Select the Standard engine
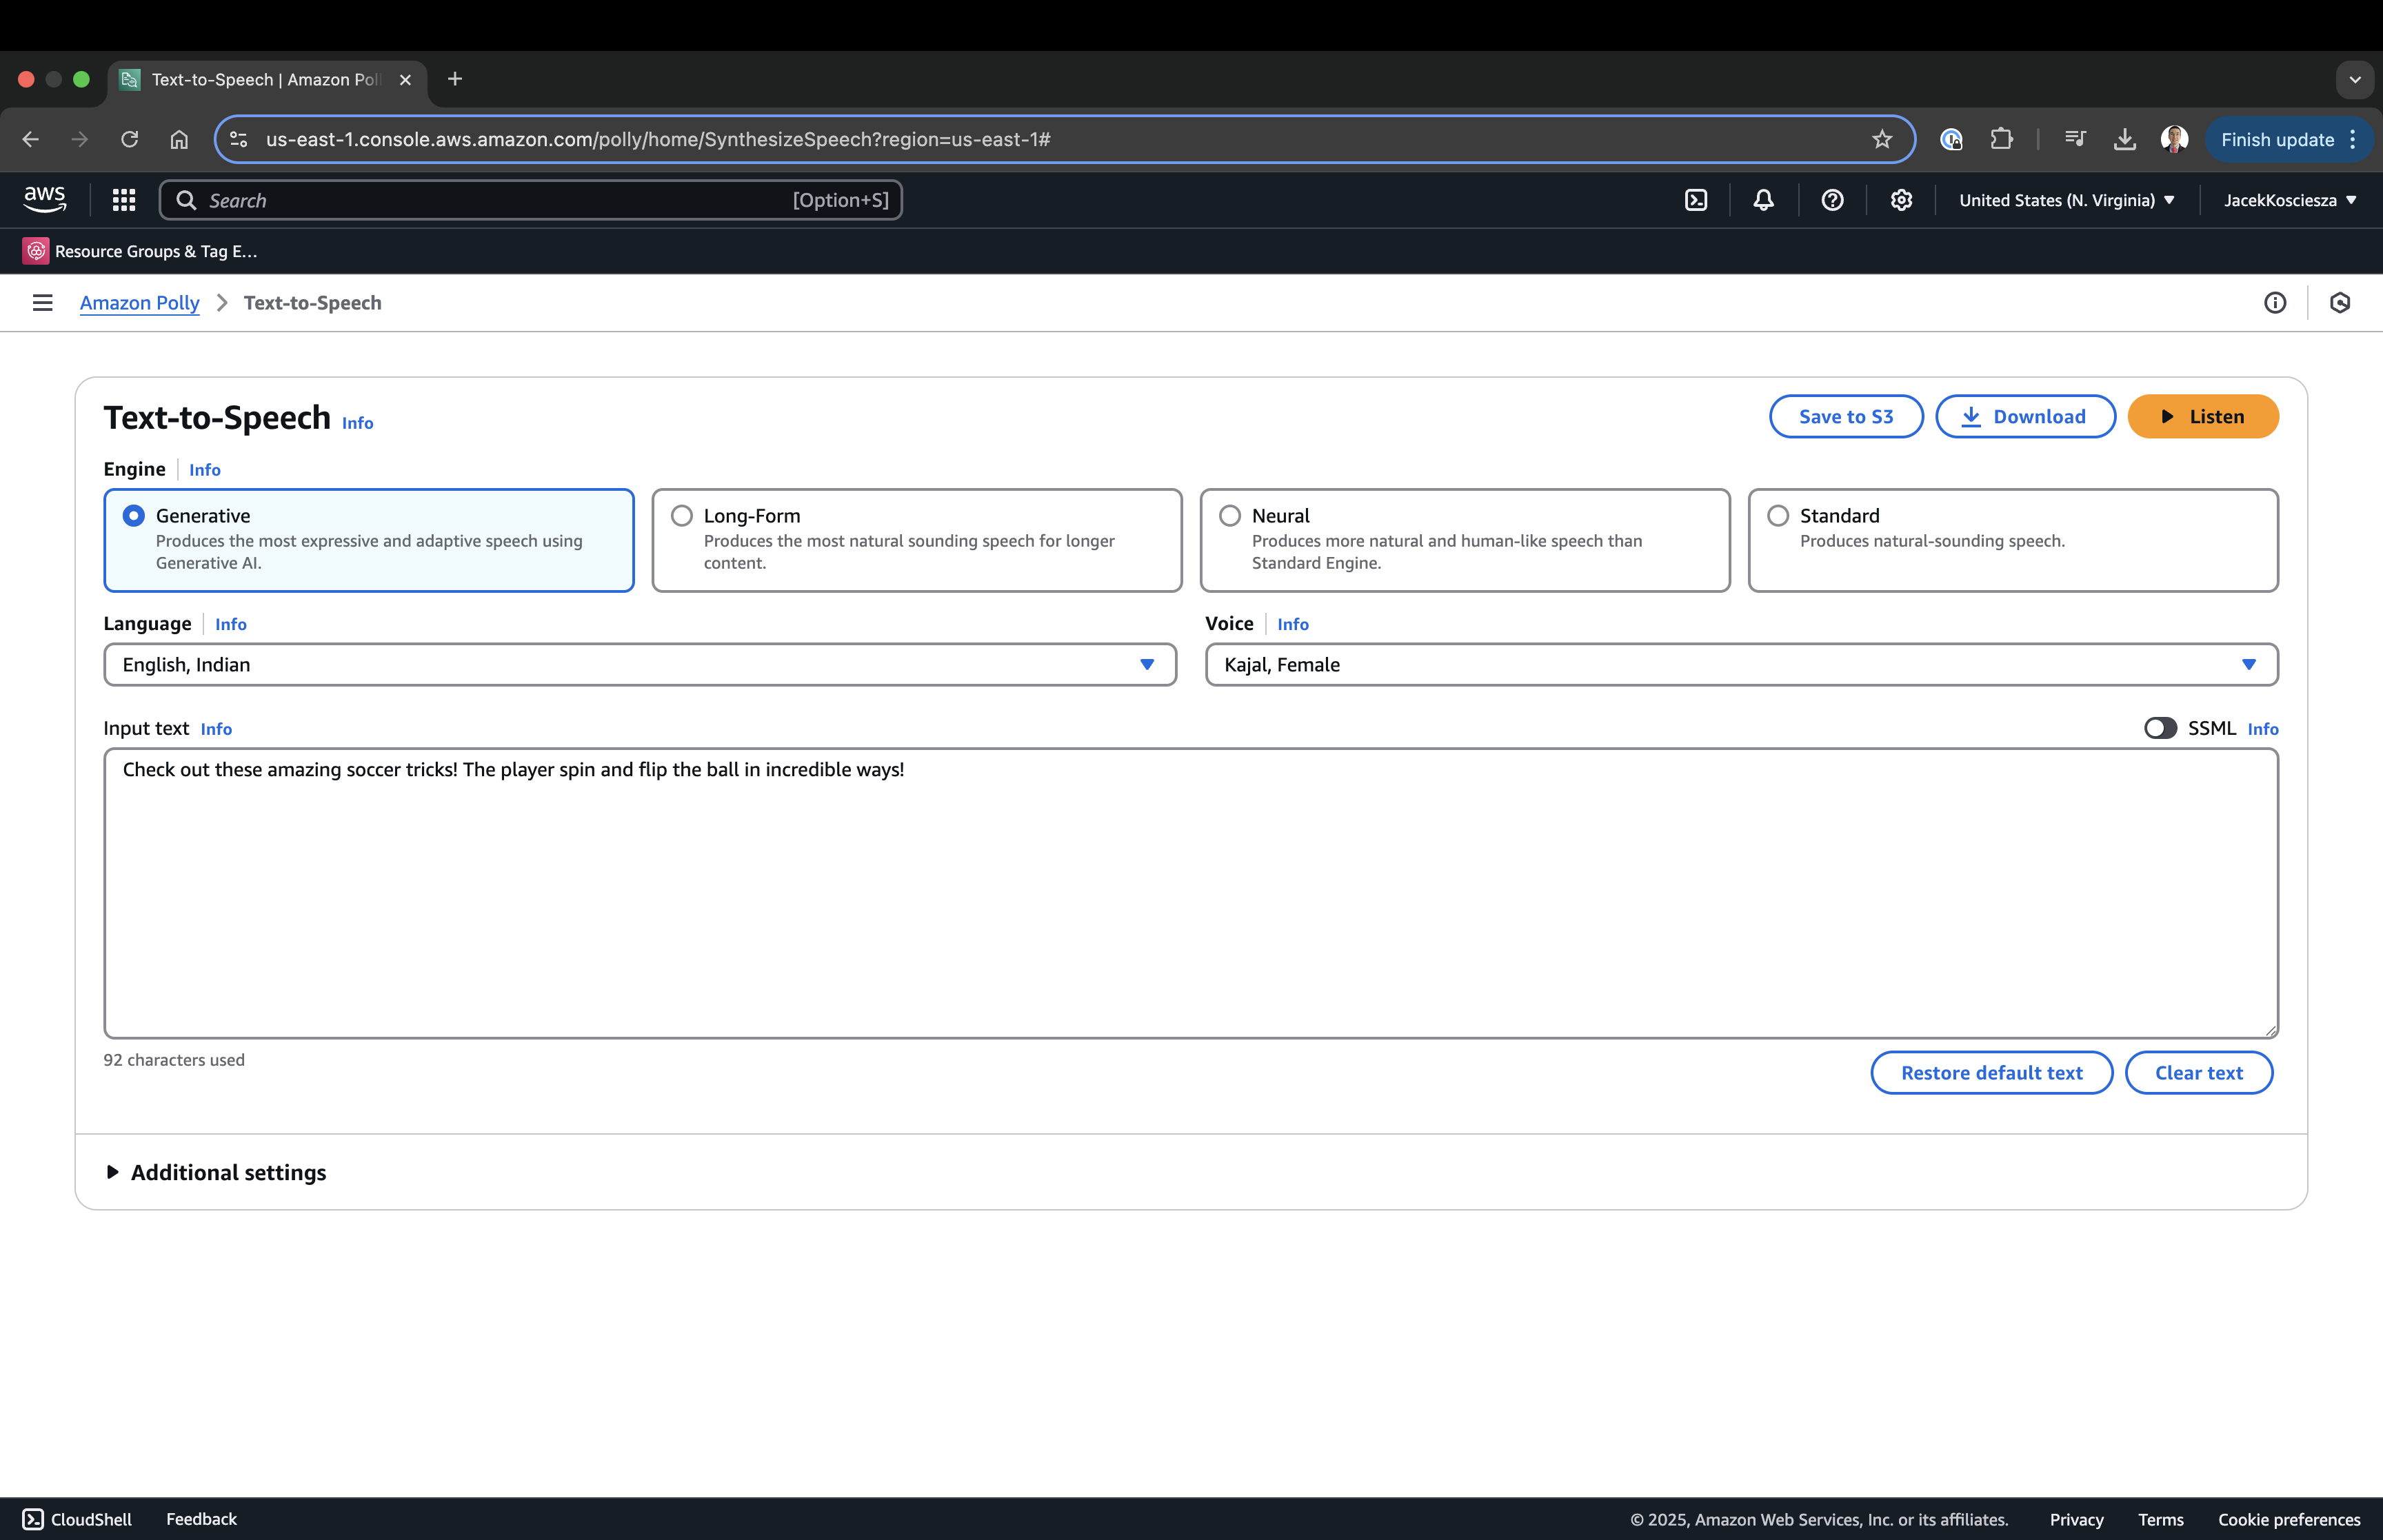2383x1540 pixels. click(2013, 540)
